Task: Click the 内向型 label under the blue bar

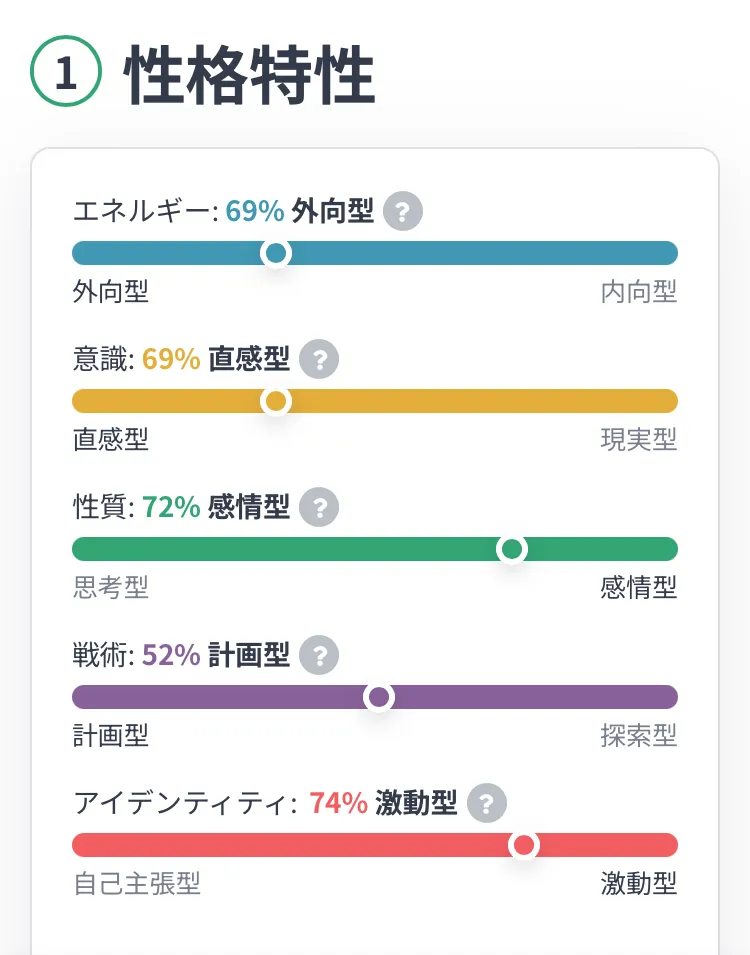Action: click(638, 292)
